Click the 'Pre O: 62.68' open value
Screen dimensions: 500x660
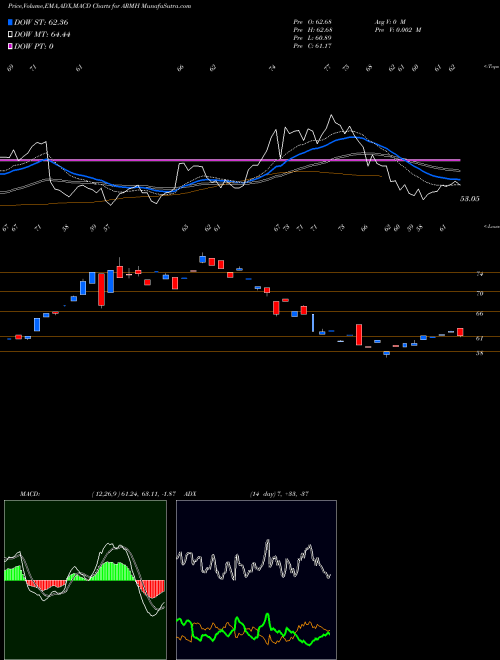point(313,21)
